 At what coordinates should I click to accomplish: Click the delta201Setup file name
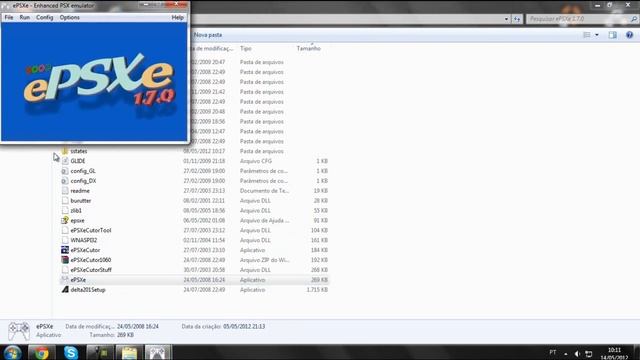tap(88, 290)
